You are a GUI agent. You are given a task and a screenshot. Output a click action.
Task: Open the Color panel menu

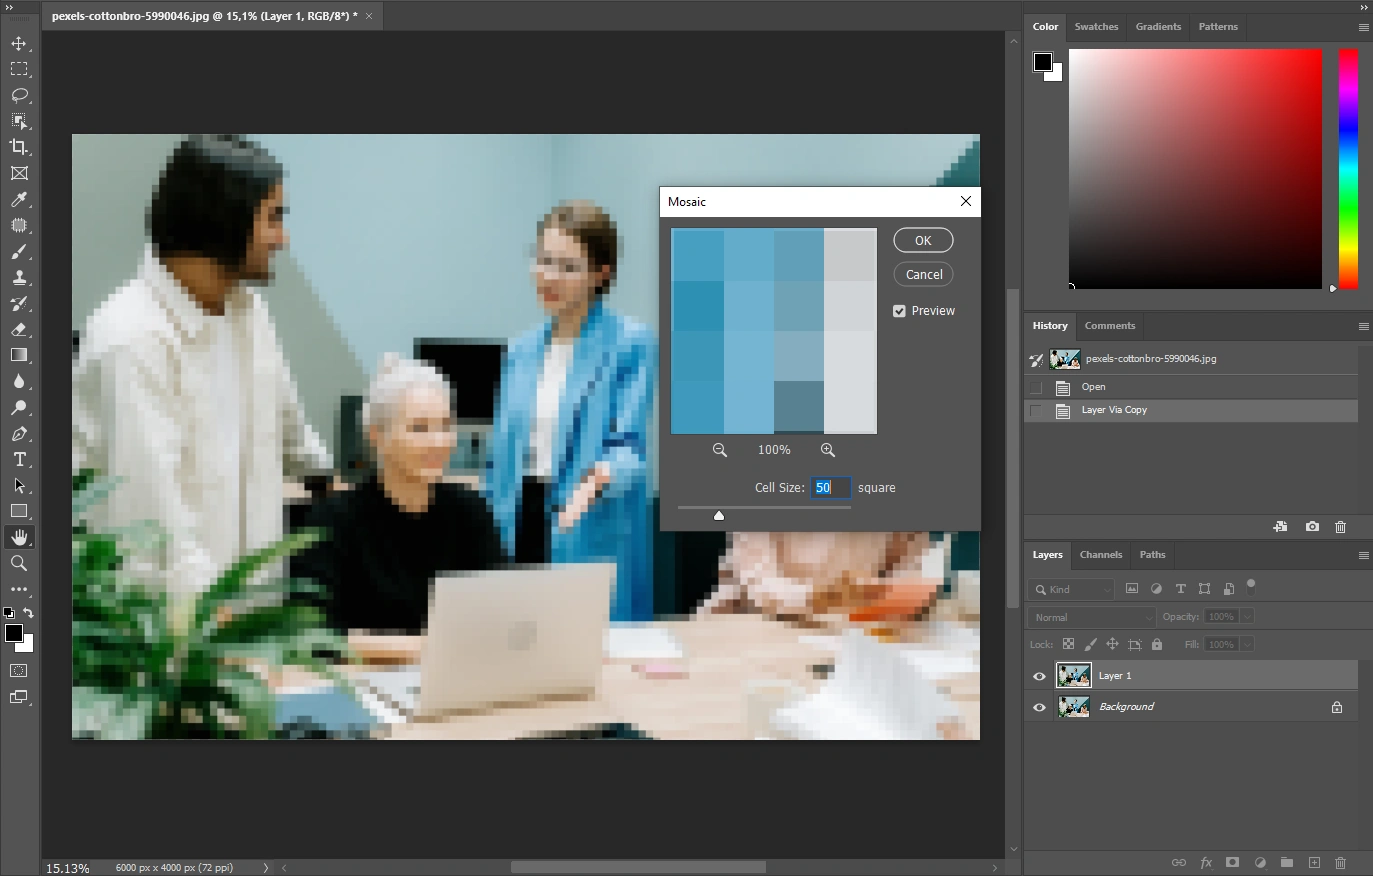click(1363, 27)
